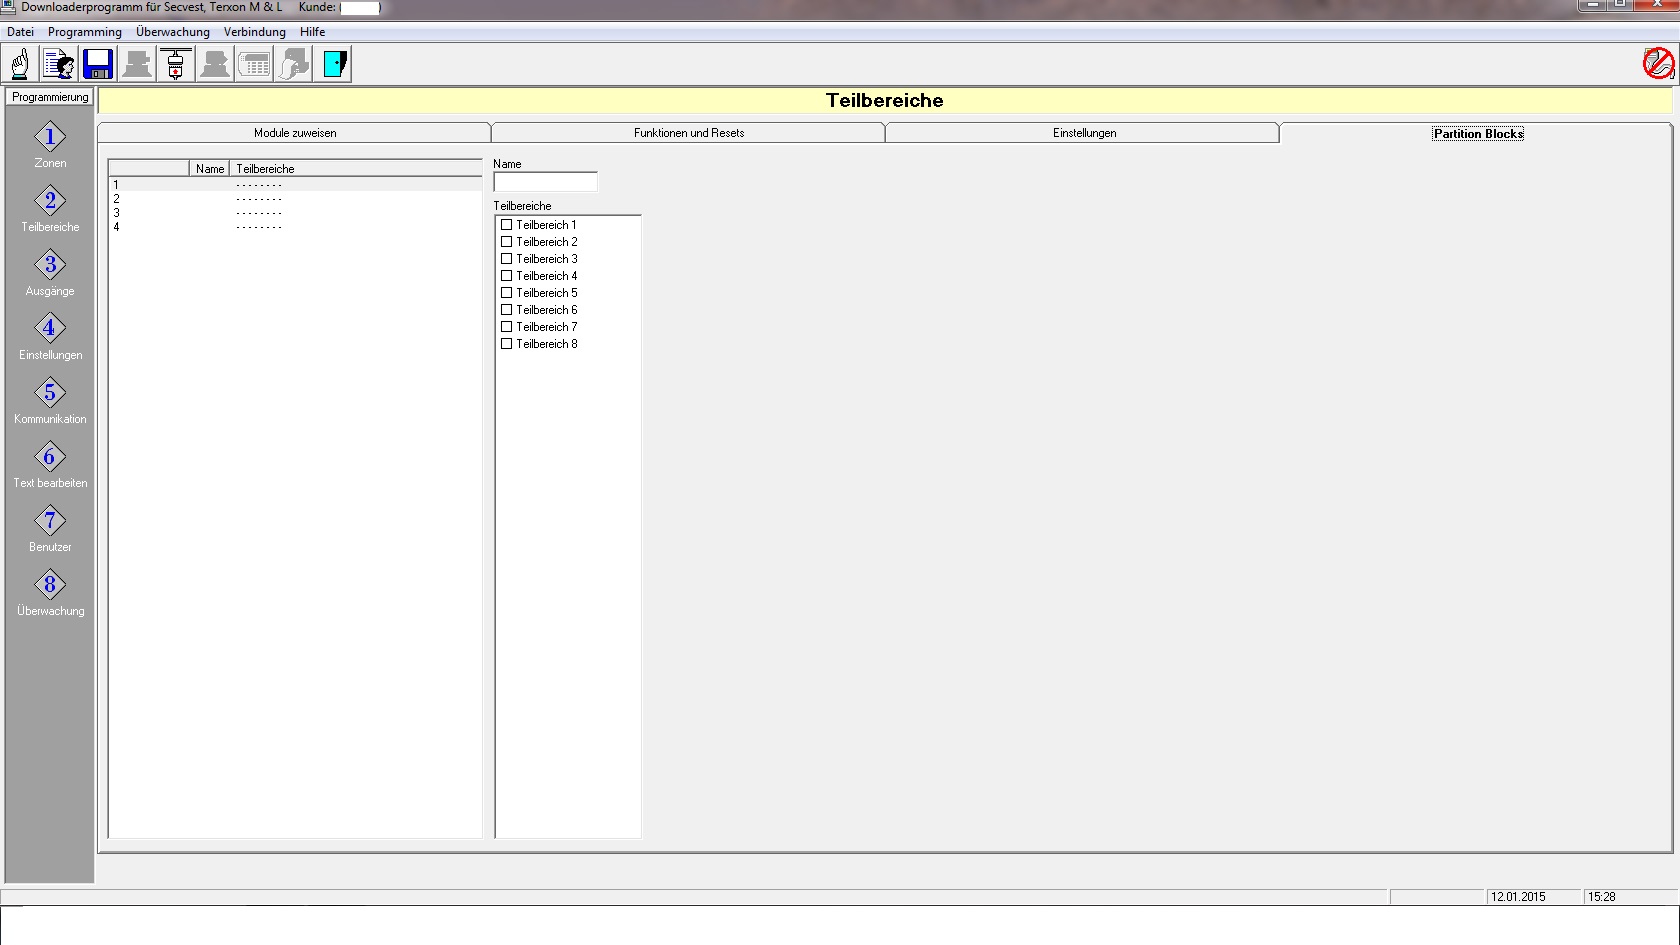Click the blue floppy disk save icon
This screenshot has width=1680, height=945.
pos(98,64)
